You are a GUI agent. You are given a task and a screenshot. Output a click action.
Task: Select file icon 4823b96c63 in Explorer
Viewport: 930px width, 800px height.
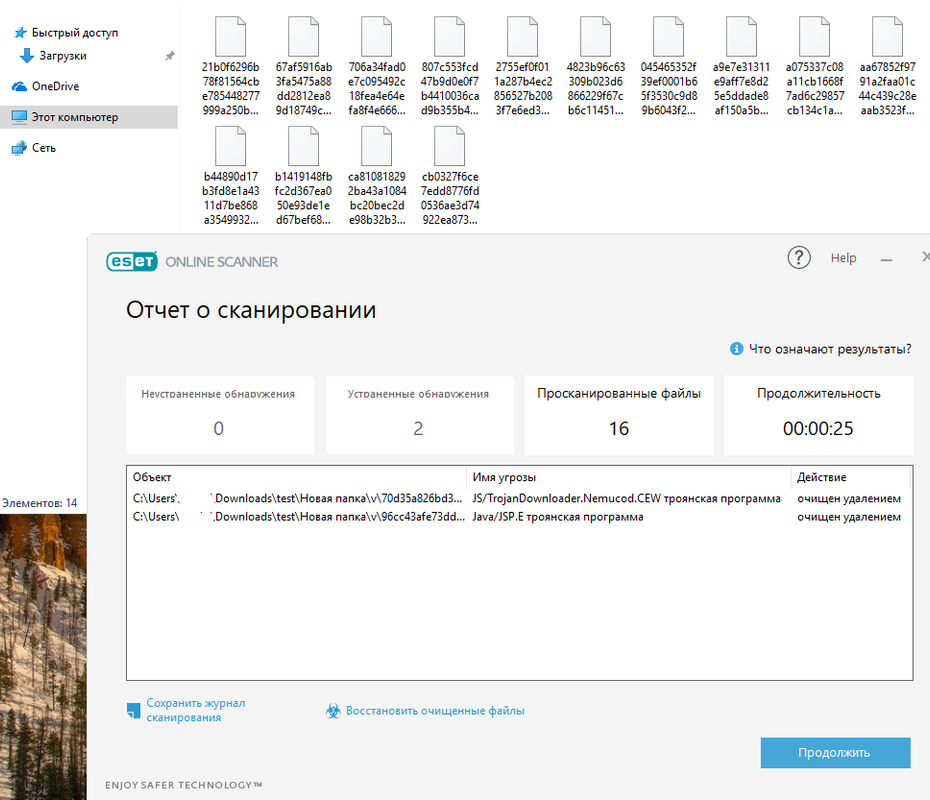click(595, 36)
